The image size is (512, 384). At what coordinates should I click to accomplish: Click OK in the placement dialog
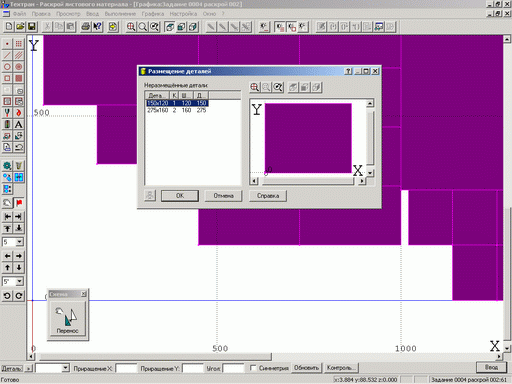pyautogui.click(x=180, y=196)
